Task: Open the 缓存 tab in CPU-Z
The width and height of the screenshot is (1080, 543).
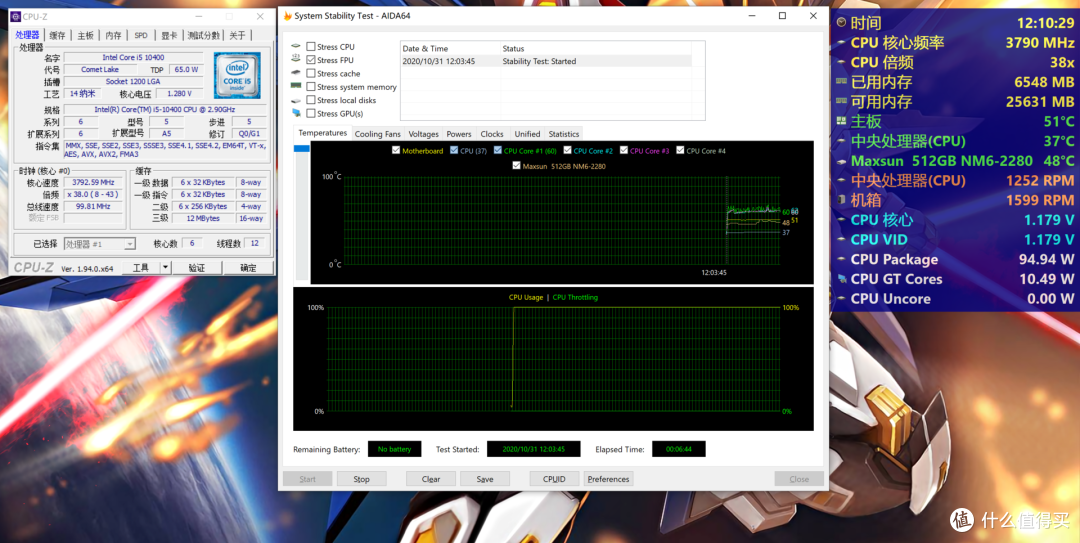Action: coord(58,35)
